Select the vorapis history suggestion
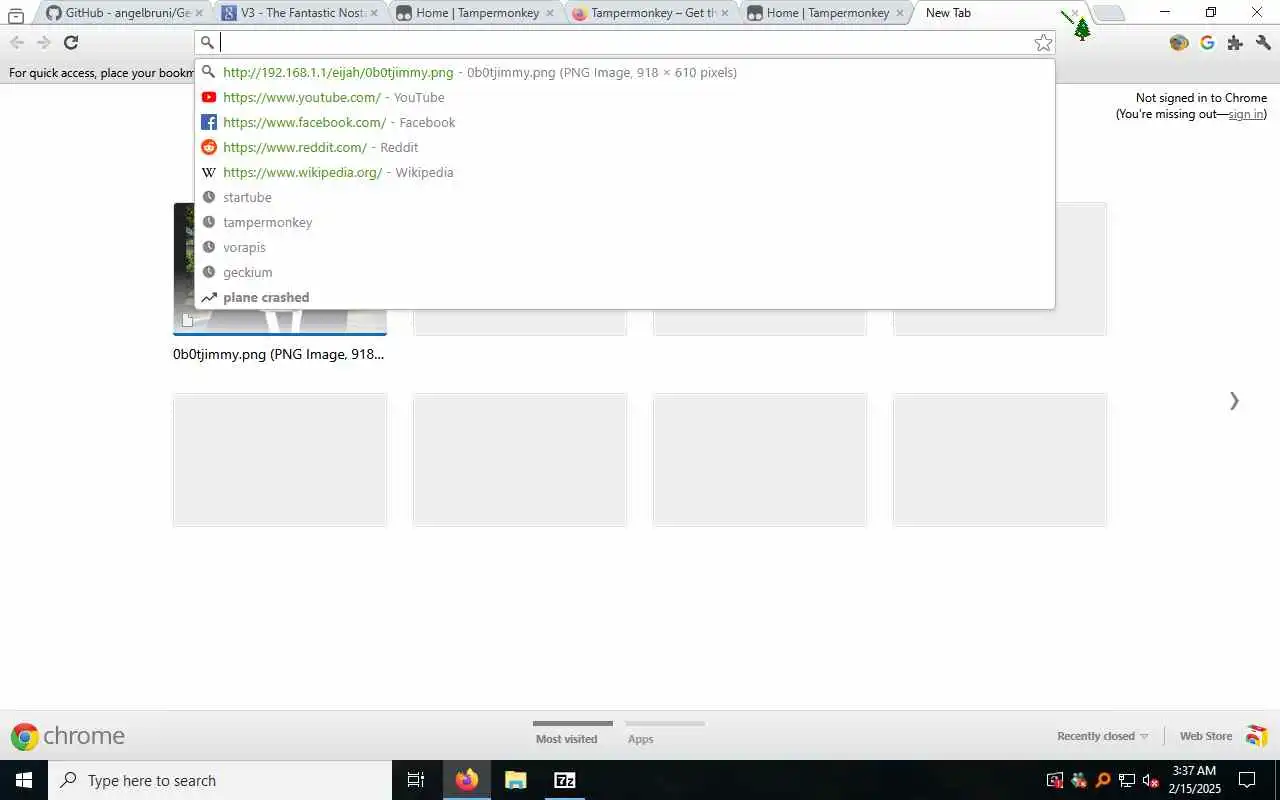 (625, 247)
